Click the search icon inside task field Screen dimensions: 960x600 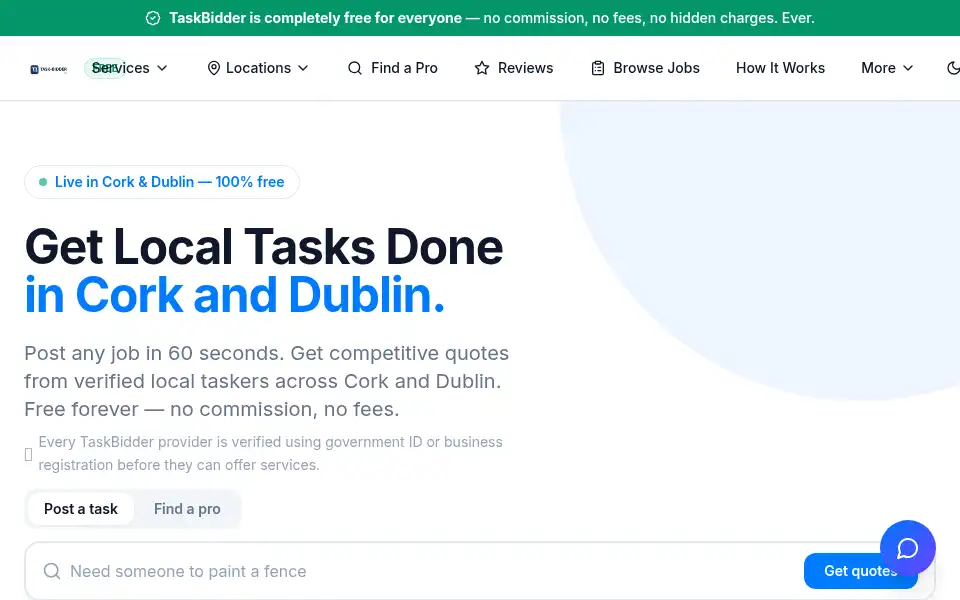[x=52, y=571]
